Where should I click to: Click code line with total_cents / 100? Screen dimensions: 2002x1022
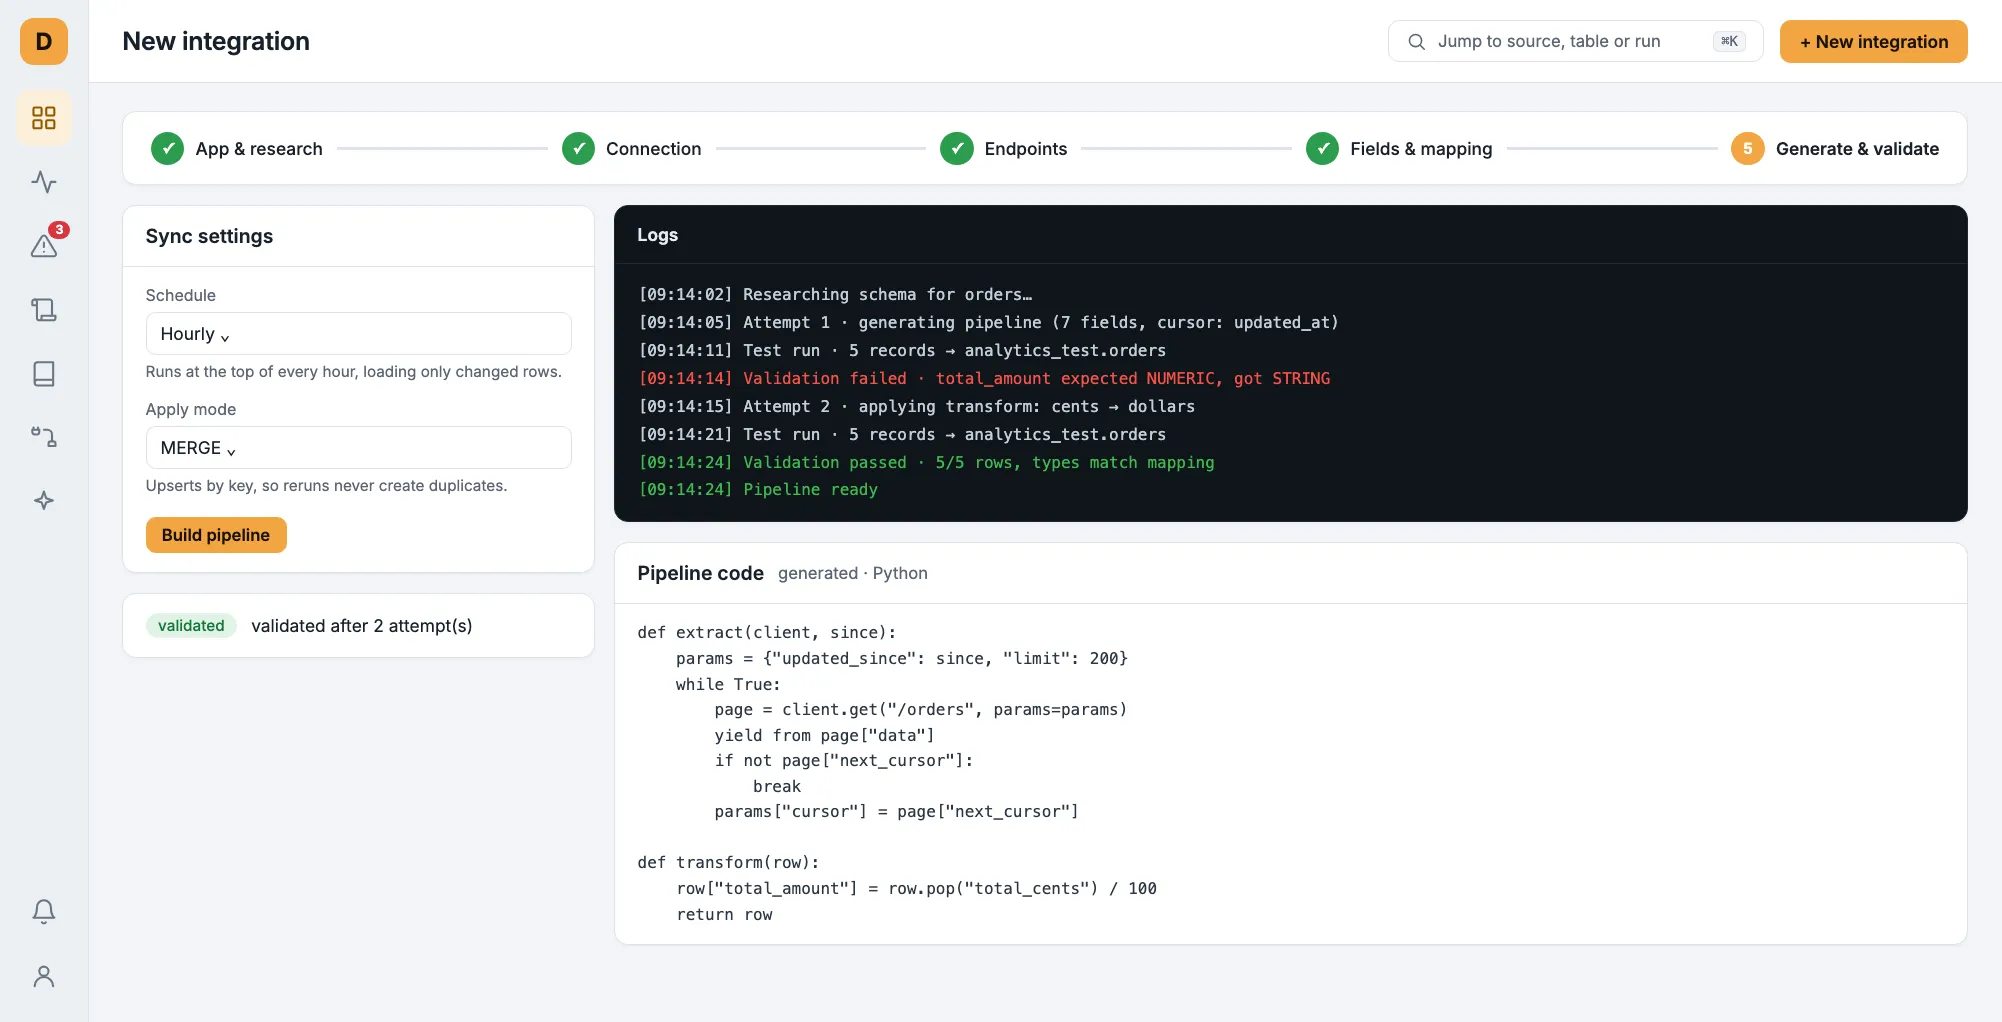(x=916, y=888)
